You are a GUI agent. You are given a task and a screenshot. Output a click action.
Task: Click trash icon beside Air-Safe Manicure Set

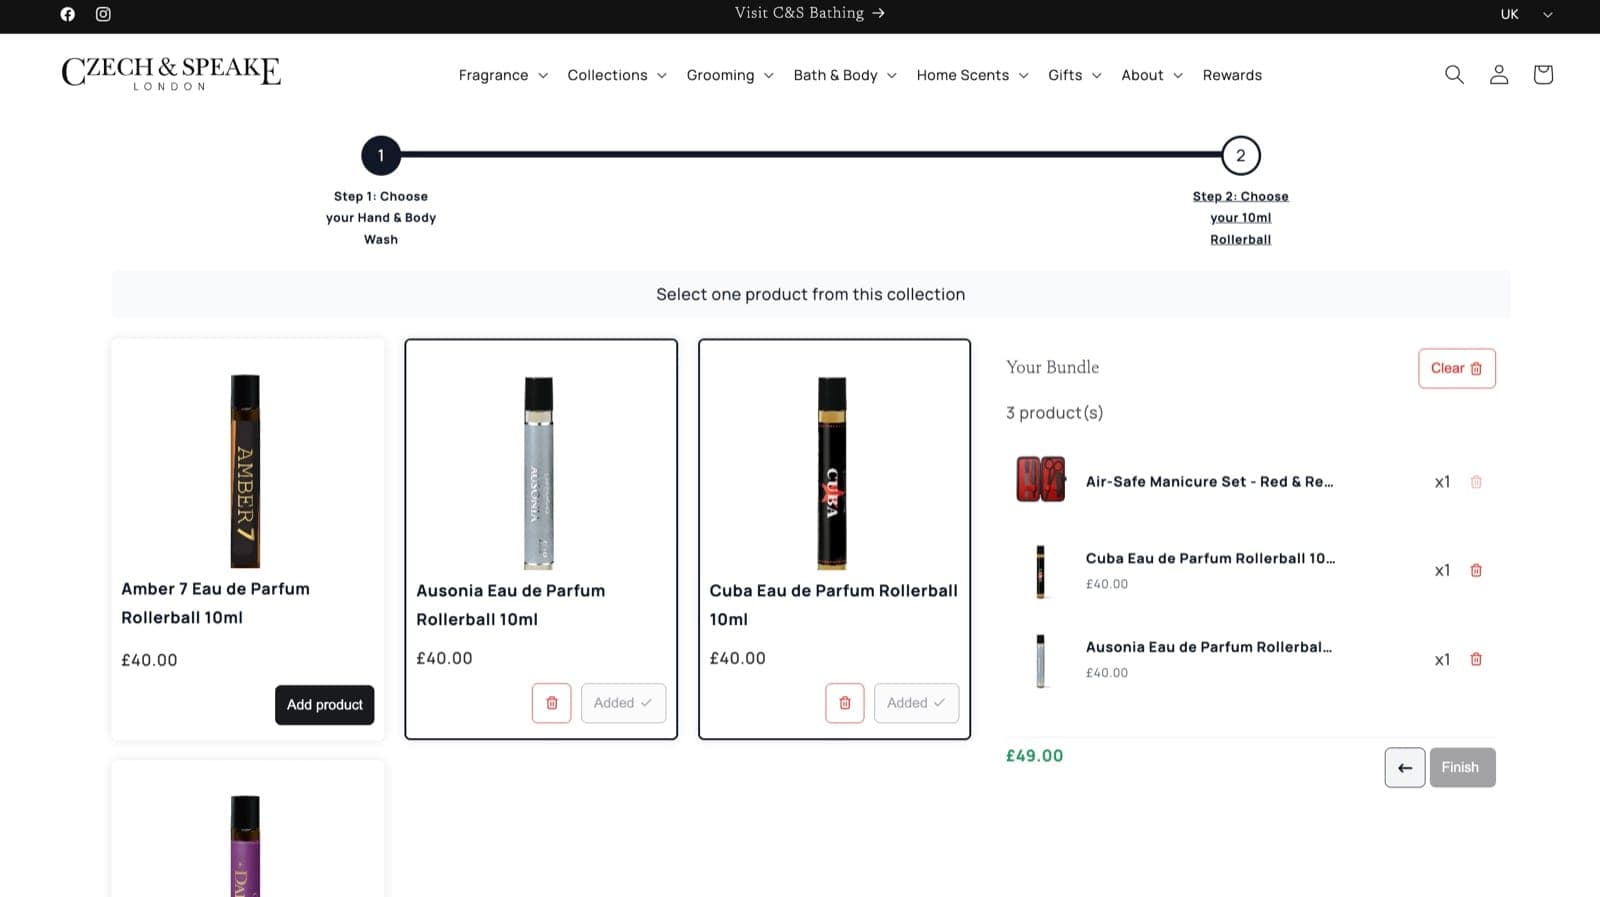(x=1476, y=482)
